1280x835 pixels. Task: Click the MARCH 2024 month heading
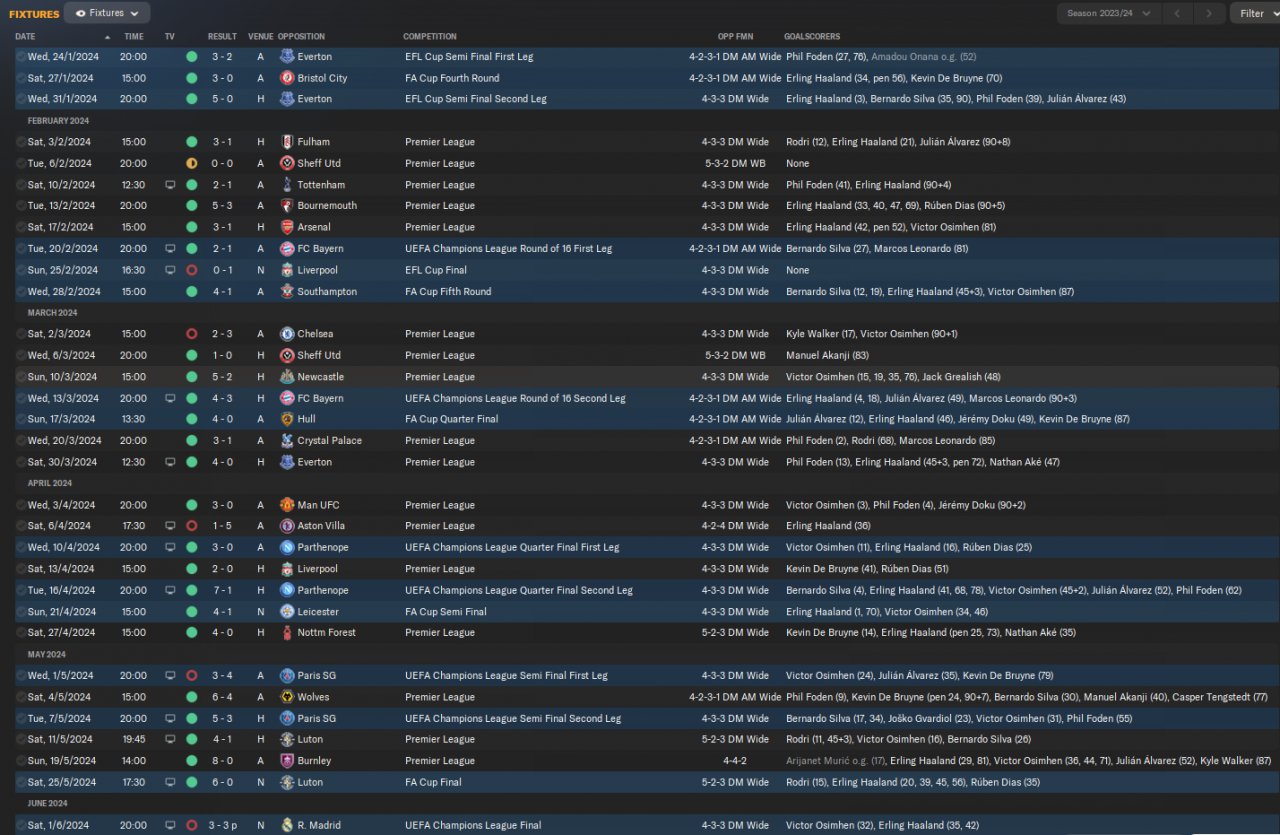52,313
